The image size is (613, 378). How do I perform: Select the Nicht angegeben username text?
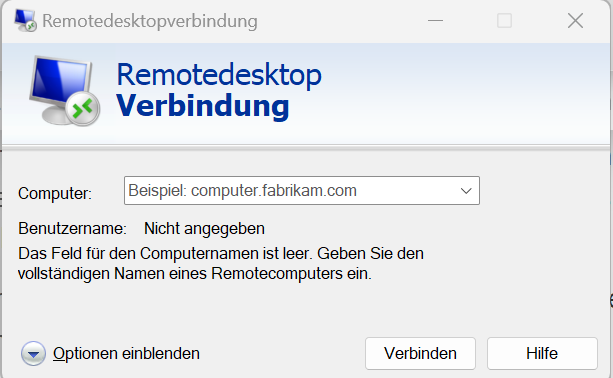tap(204, 229)
